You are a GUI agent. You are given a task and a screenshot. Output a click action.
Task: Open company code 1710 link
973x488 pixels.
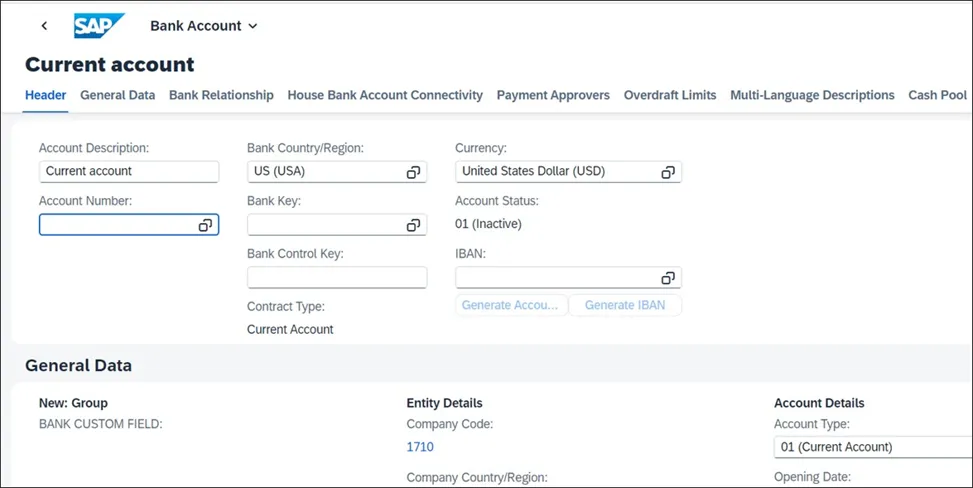pos(420,447)
